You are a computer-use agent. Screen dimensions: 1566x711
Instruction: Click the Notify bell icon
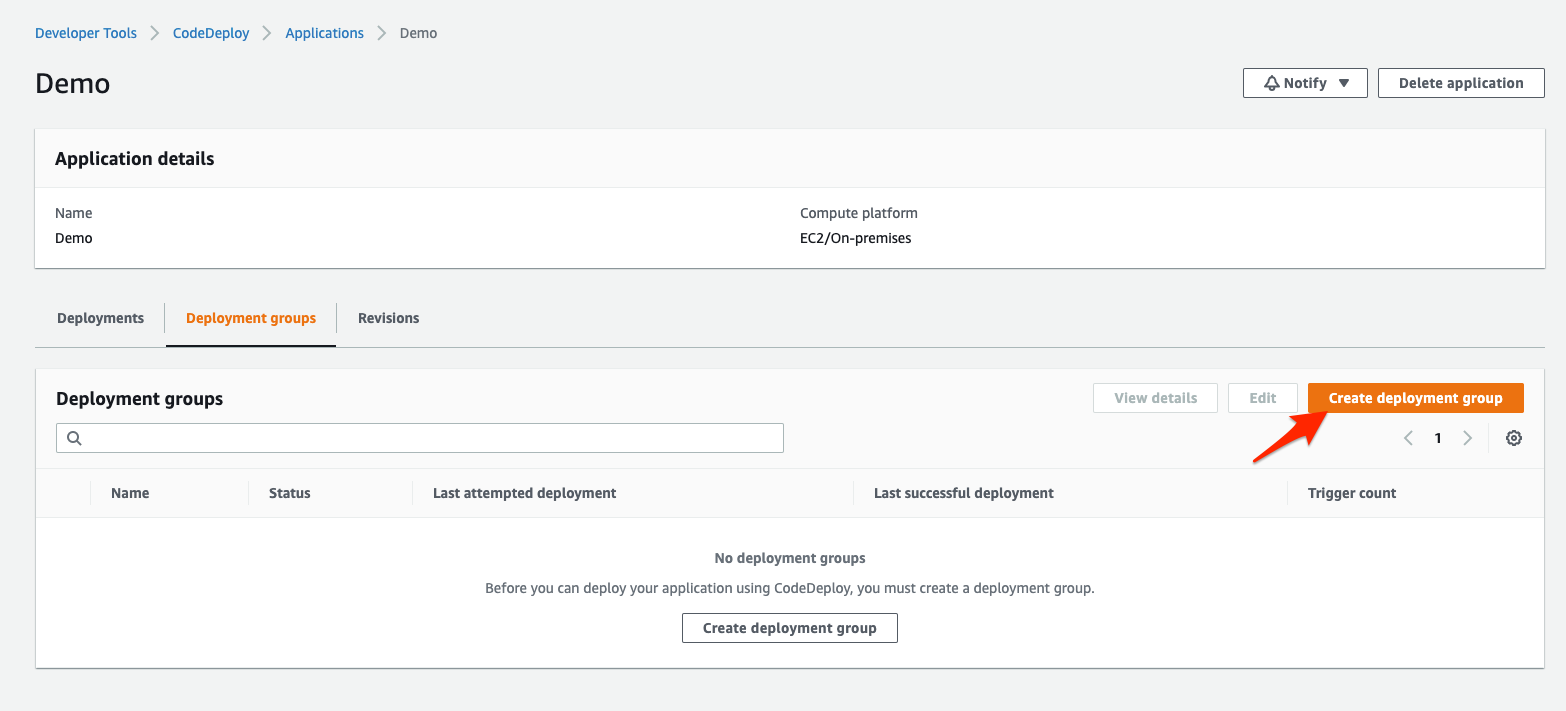coord(1272,83)
